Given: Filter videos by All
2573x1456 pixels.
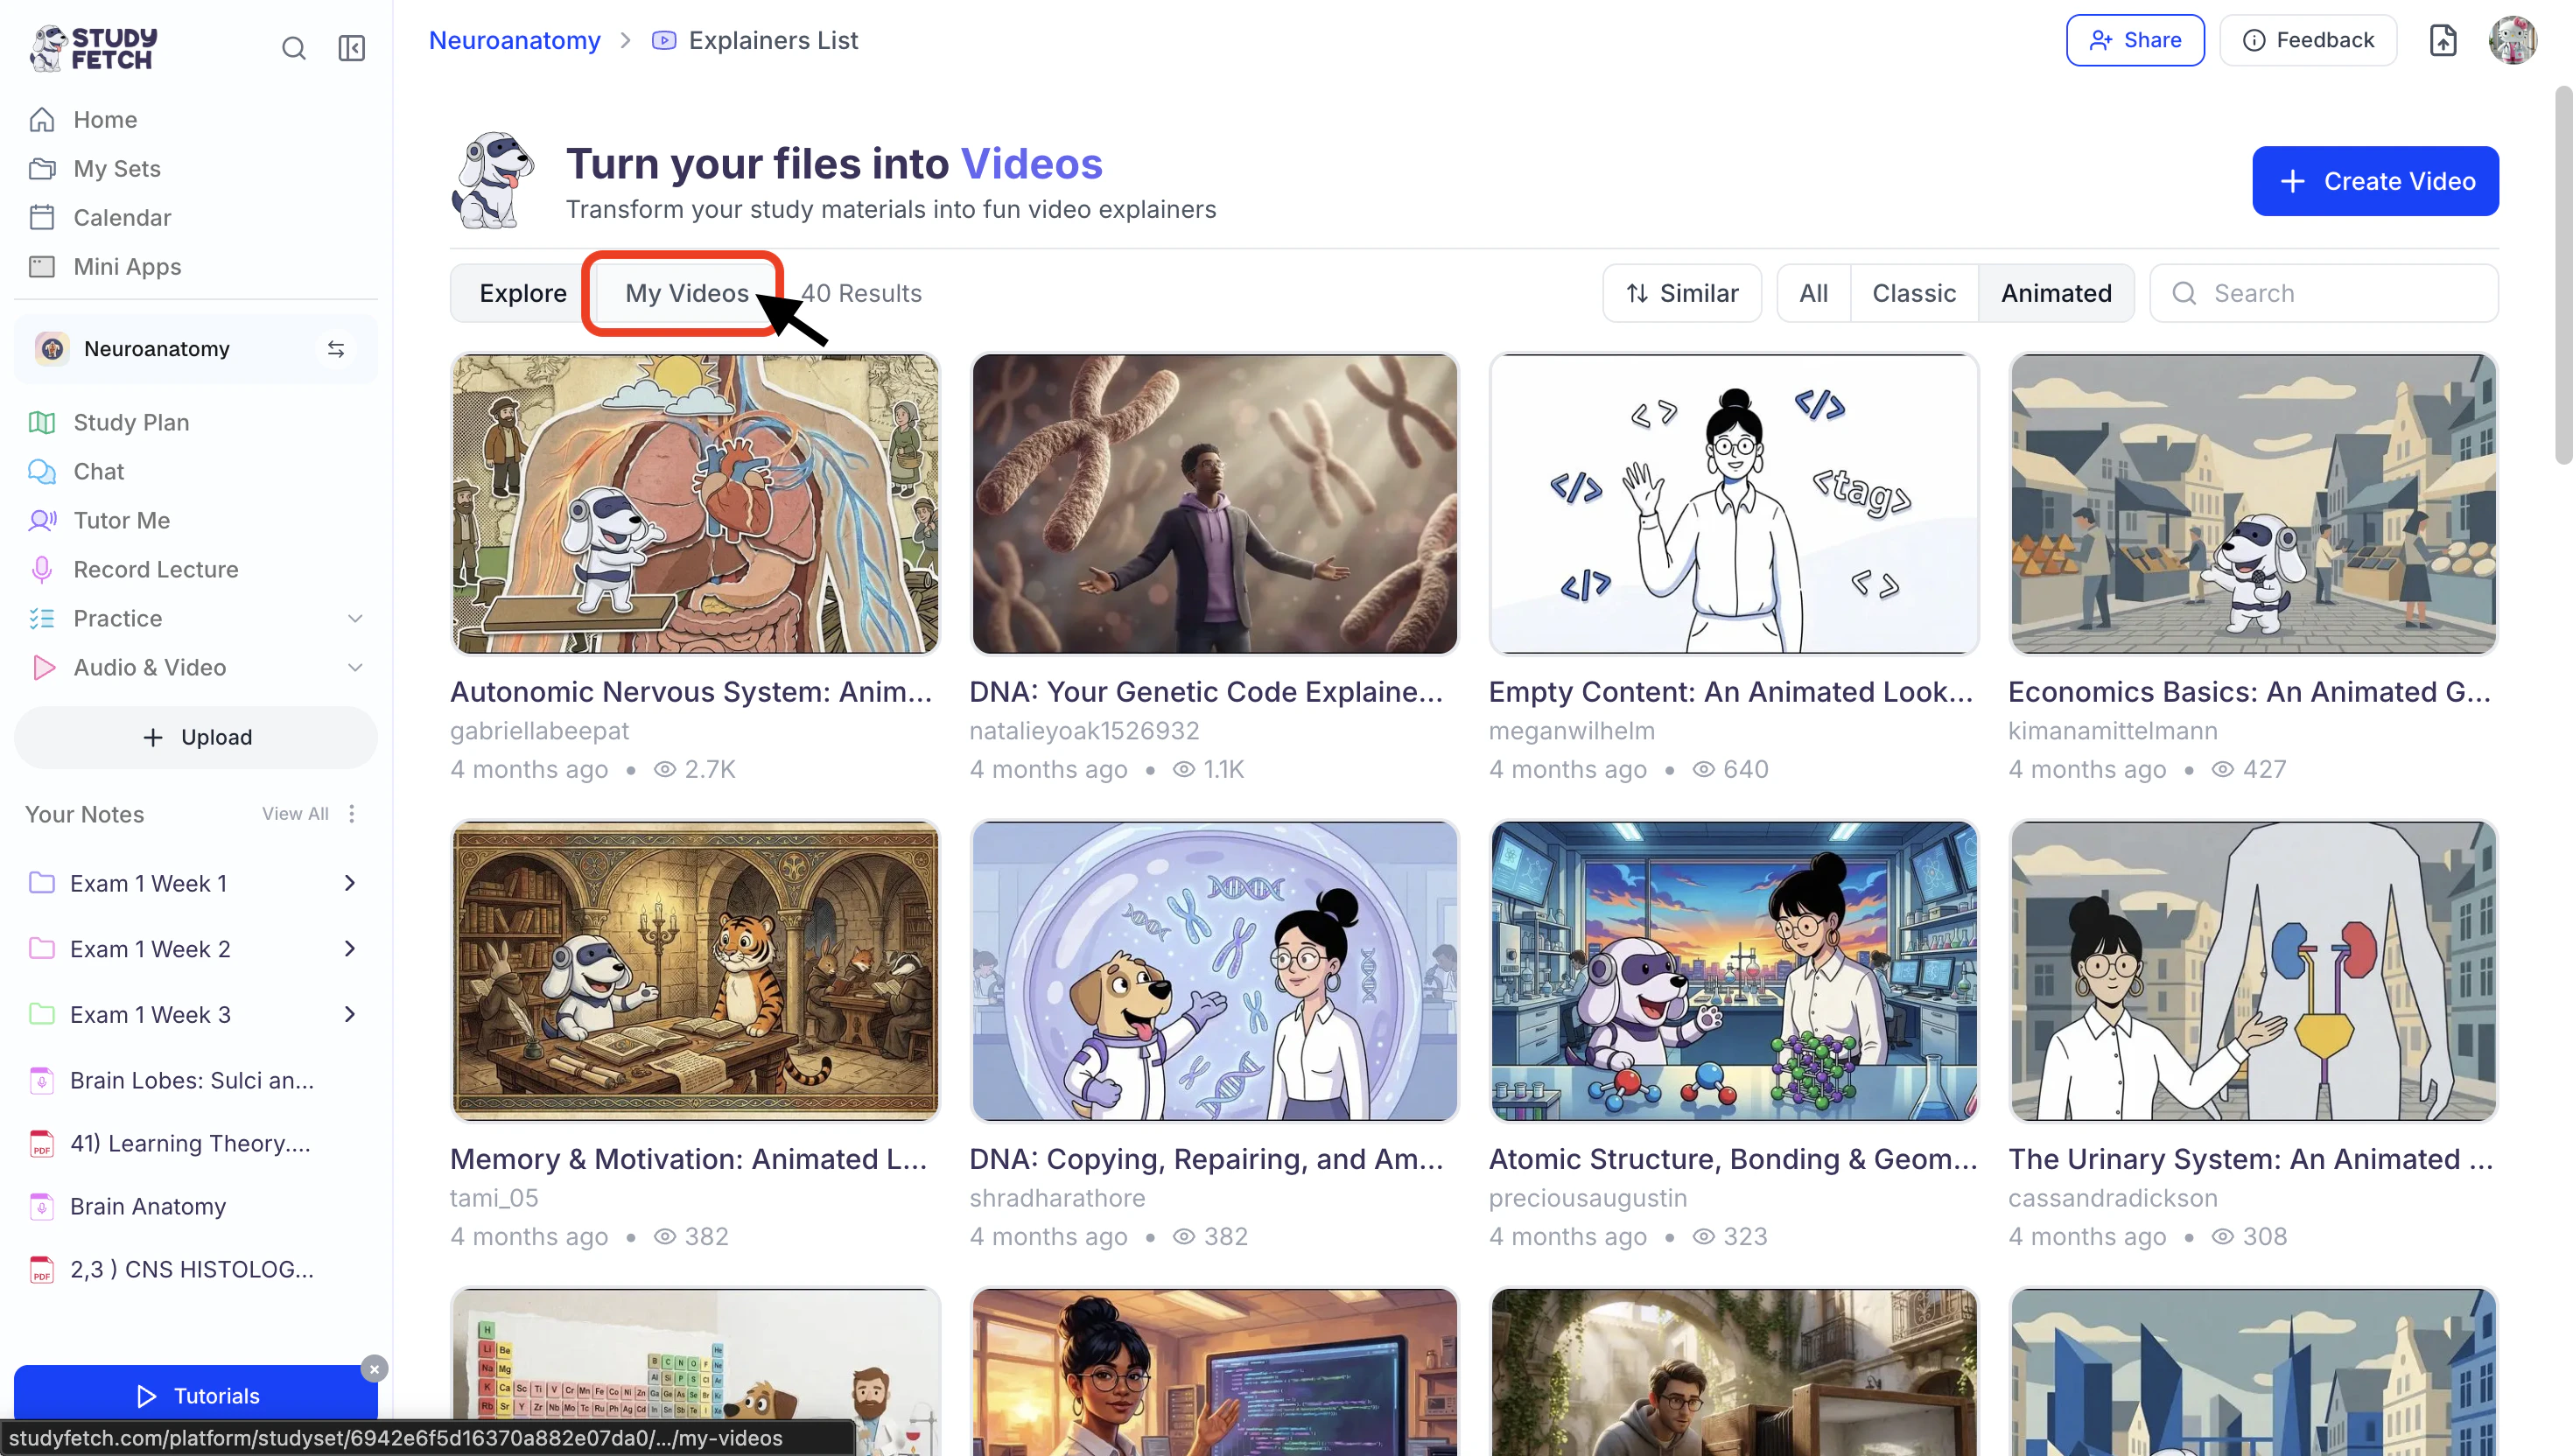Looking at the screenshot, I should coord(1813,294).
